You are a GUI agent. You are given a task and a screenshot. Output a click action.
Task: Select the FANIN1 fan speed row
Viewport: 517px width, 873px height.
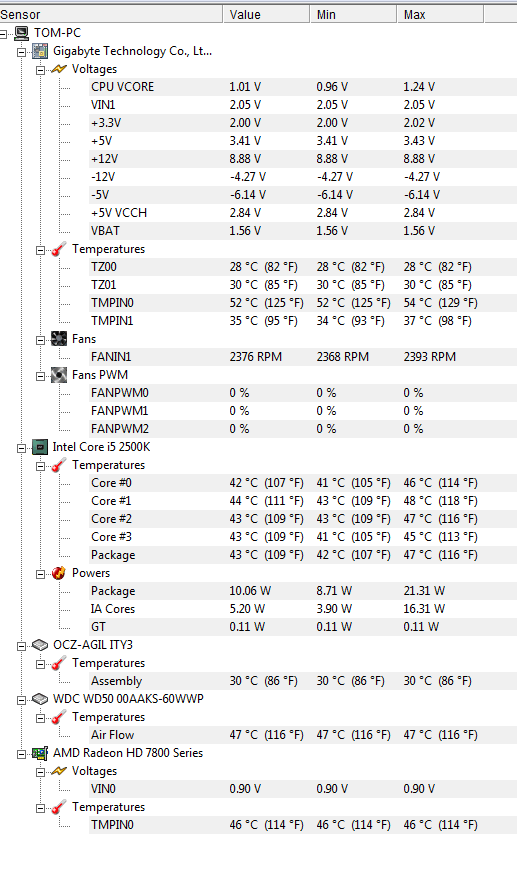point(303,357)
